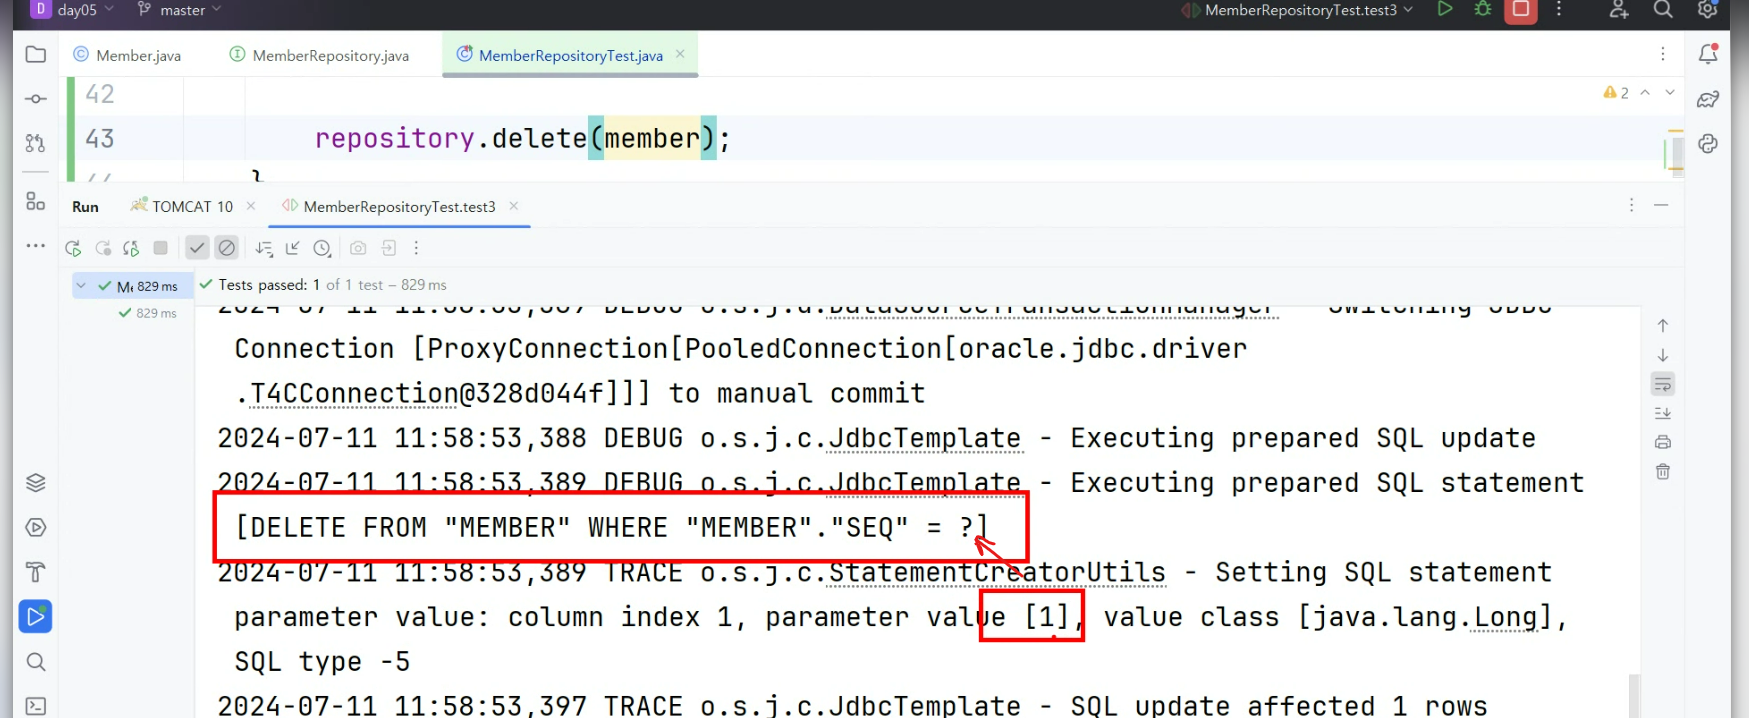Viewport: 1749px width, 718px height.
Task: Stop the test run in Run toolbar
Action: [x=160, y=247]
